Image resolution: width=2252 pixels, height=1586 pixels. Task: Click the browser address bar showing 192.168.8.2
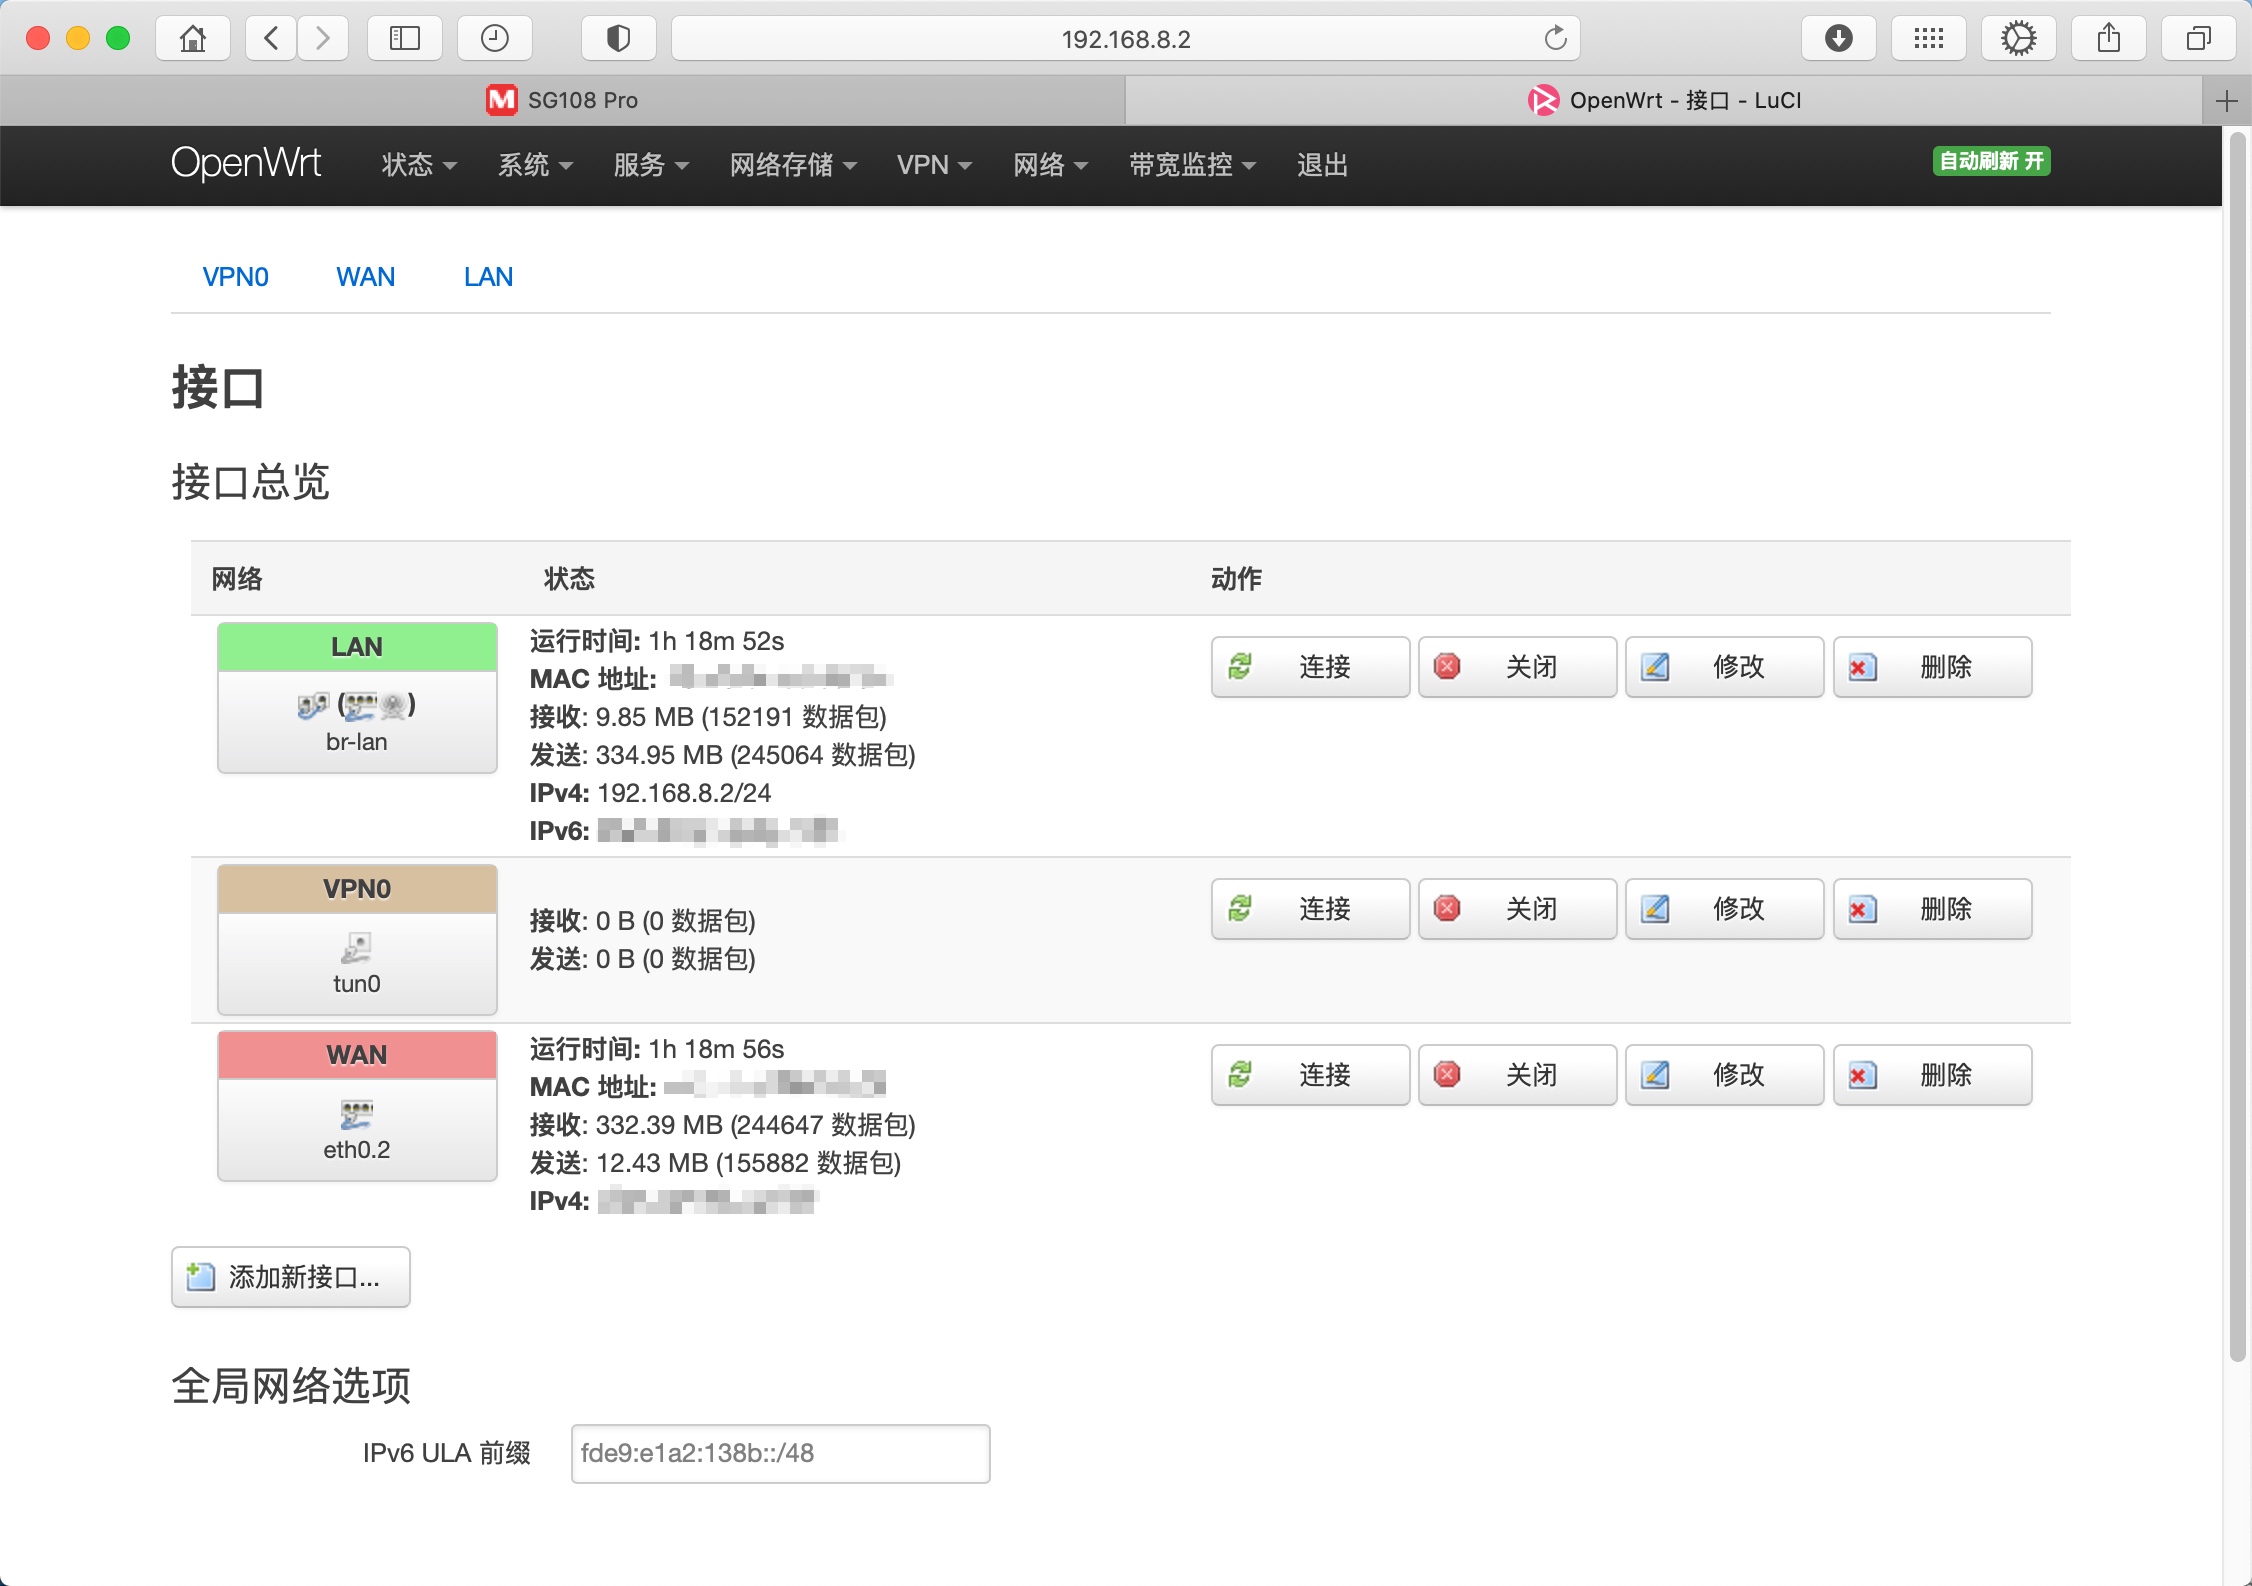(1124, 38)
